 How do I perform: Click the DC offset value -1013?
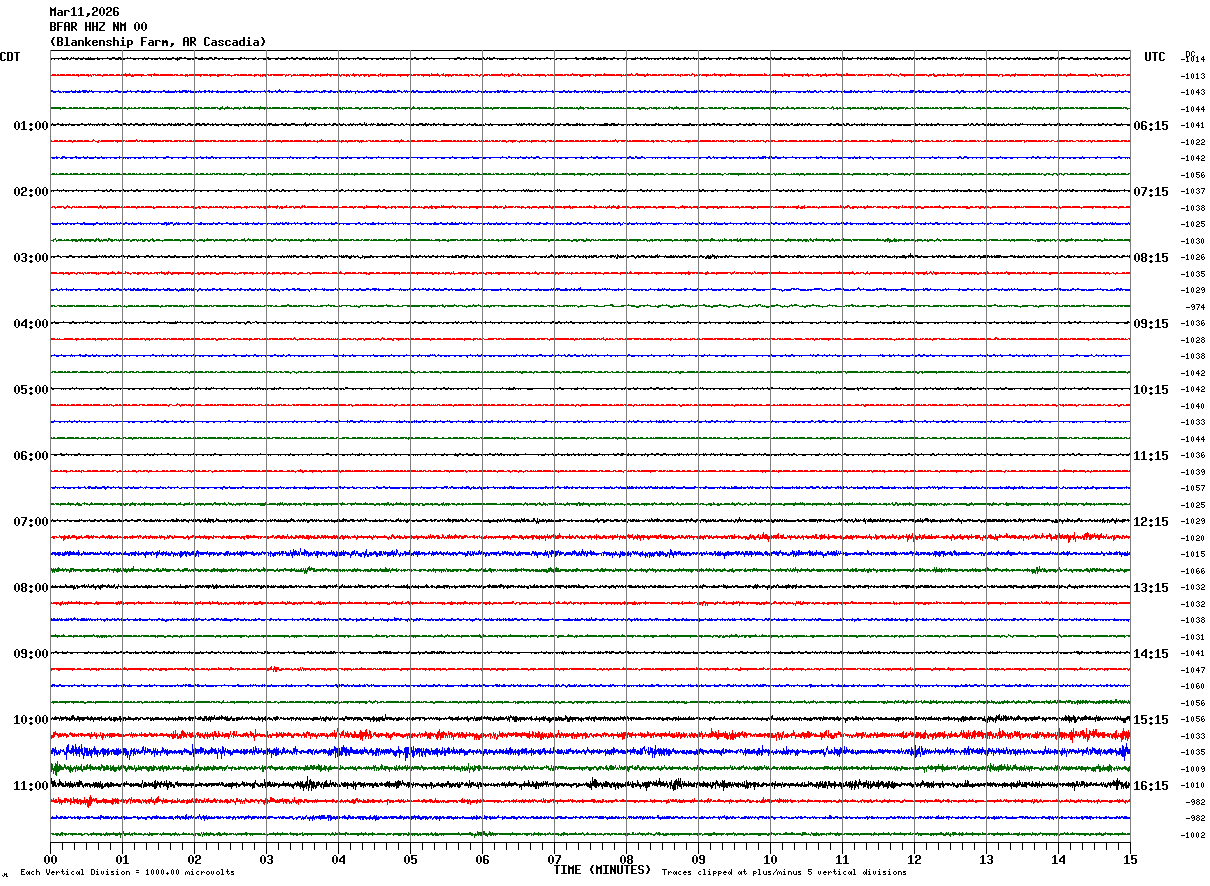point(1193,76)
